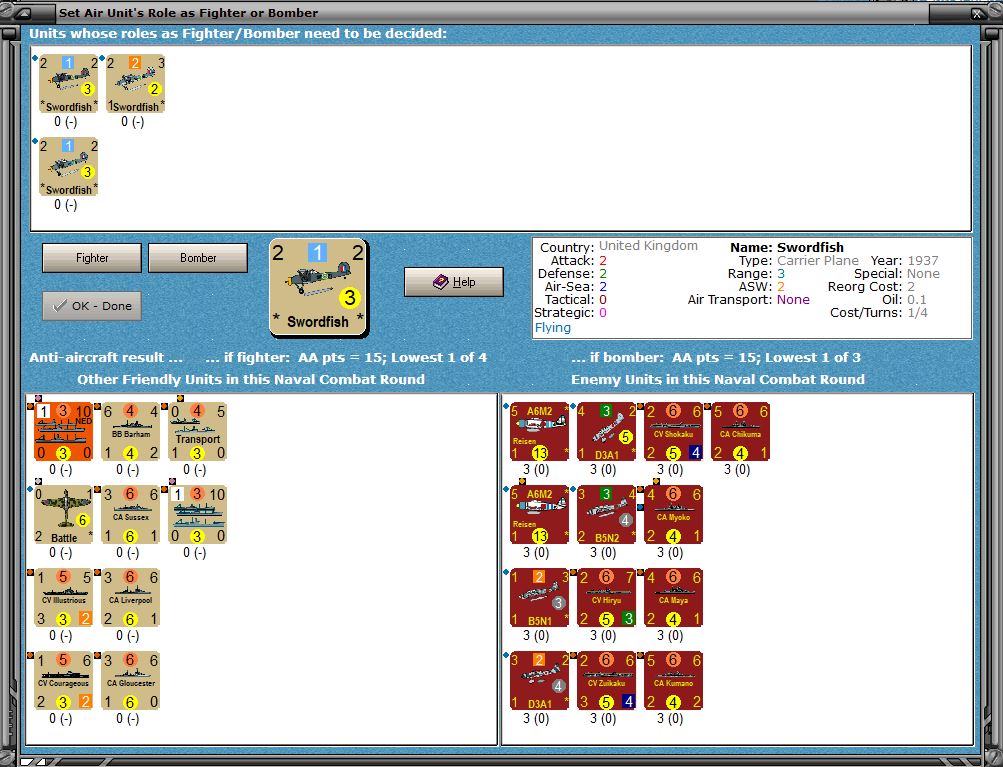Click 'Other Friendly Units in this Naval Combat Round' heading
The image size is (1003, 767).
(251, 379)
